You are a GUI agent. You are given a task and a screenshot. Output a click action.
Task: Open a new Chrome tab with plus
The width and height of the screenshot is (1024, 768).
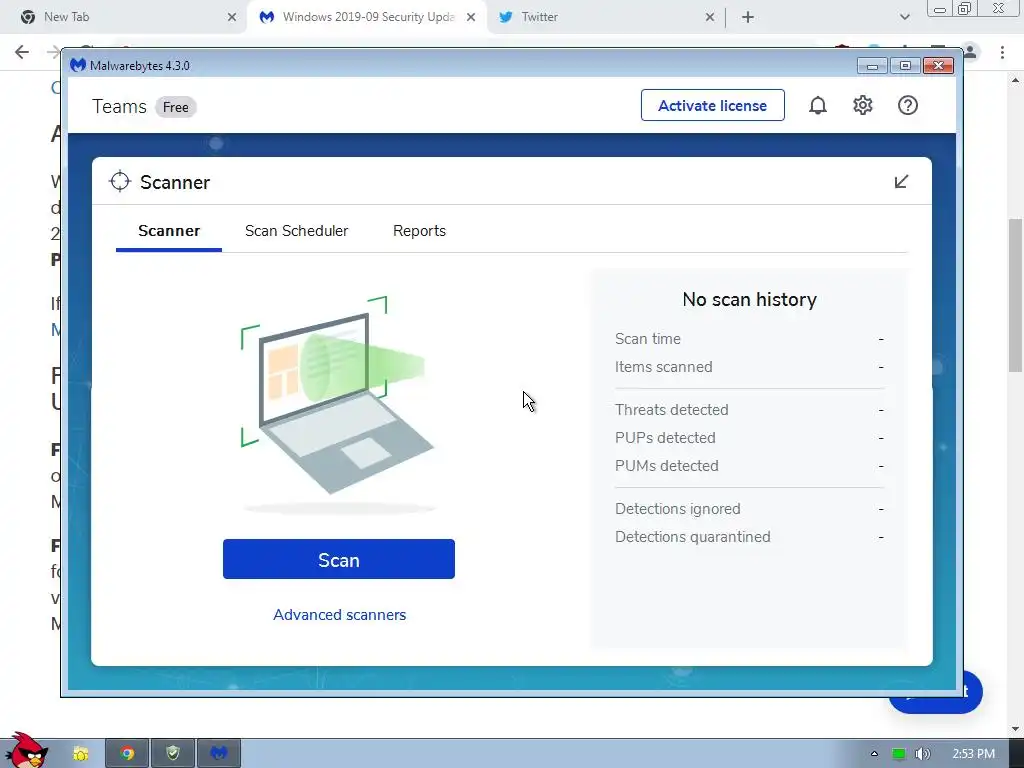(748, 17)
